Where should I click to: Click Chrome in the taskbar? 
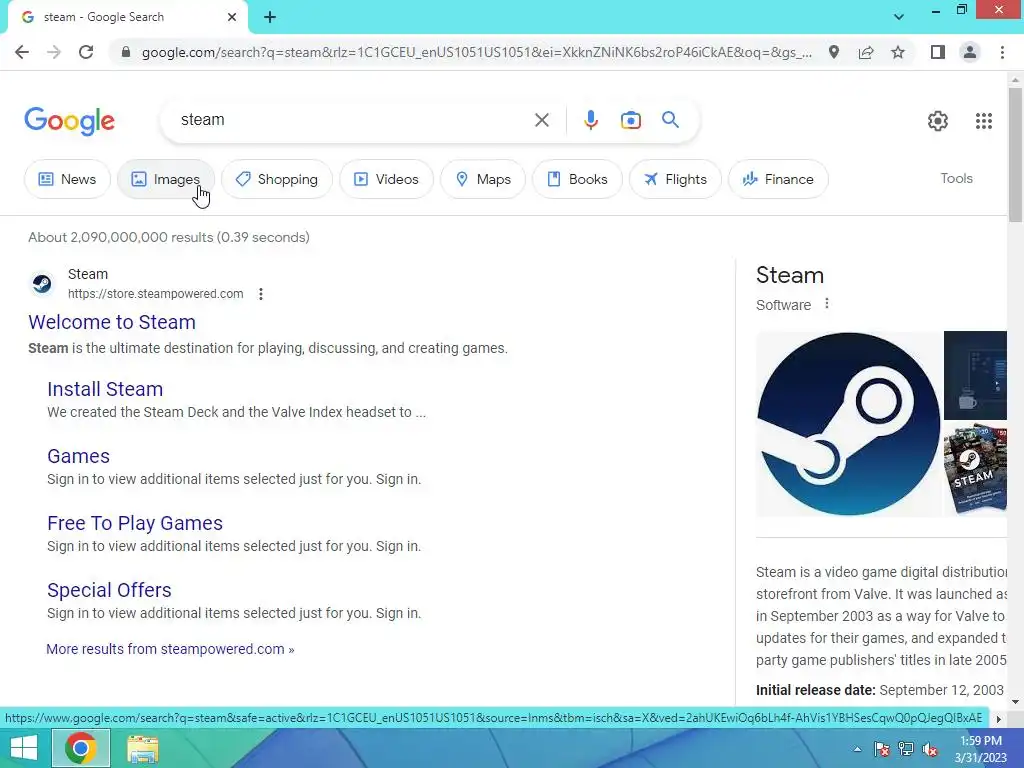[x=80, y=748]
